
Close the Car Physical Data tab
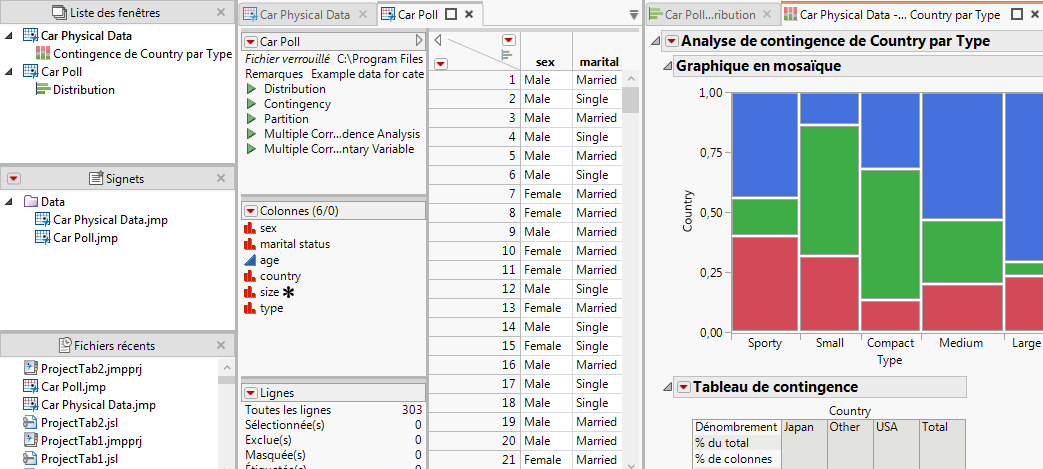(363, 14)
